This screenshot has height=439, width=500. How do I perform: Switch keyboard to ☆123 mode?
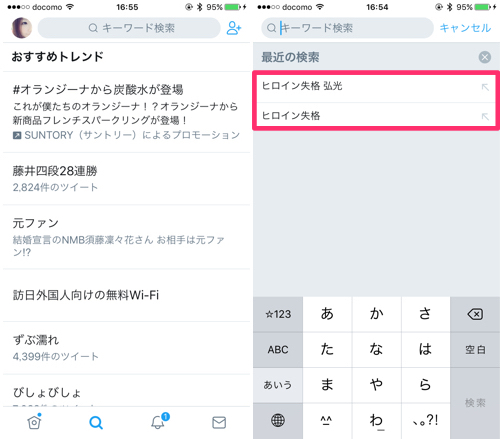click(x=278, y=314)
